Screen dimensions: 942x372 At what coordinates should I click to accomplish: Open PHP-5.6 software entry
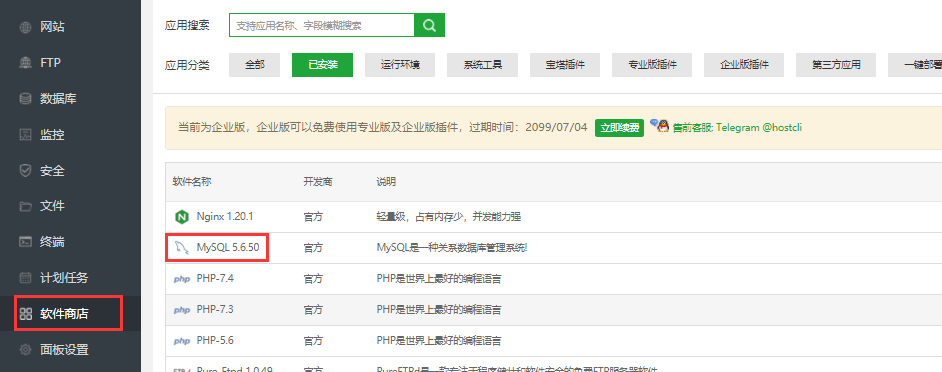(215, 341)
